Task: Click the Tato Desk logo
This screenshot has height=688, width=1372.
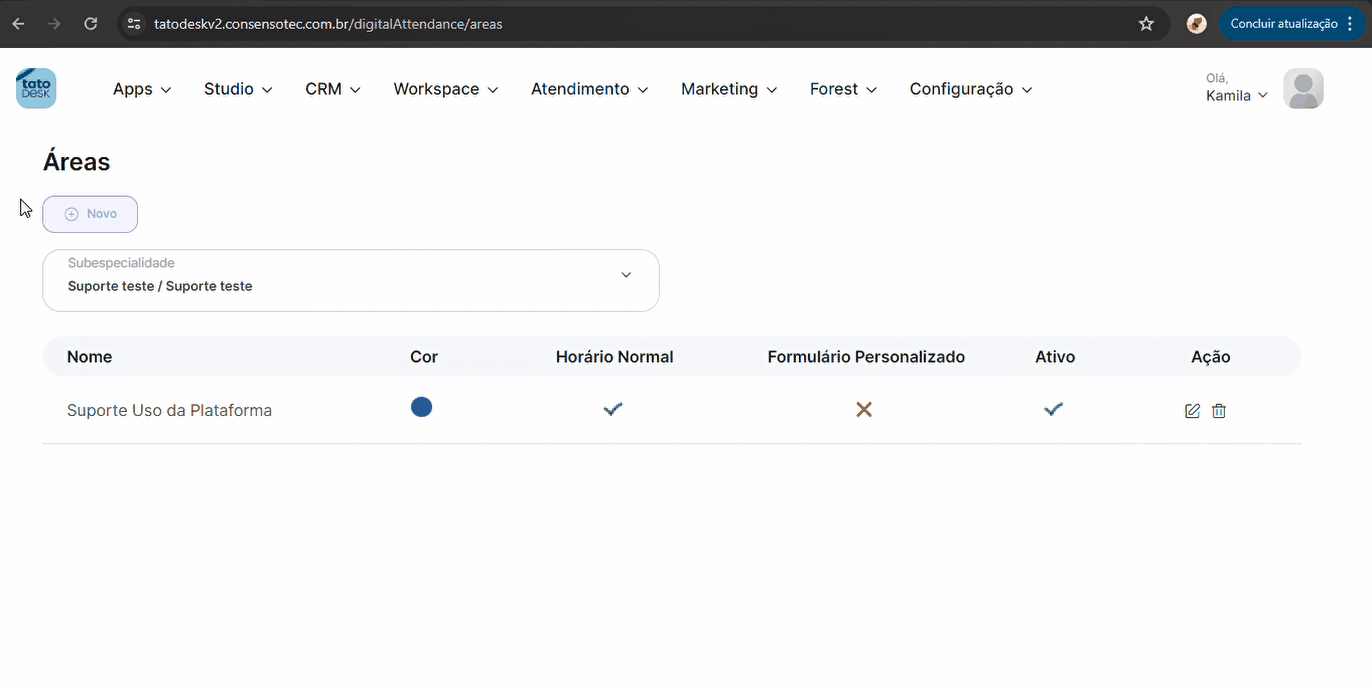Action: click(36, 89)
